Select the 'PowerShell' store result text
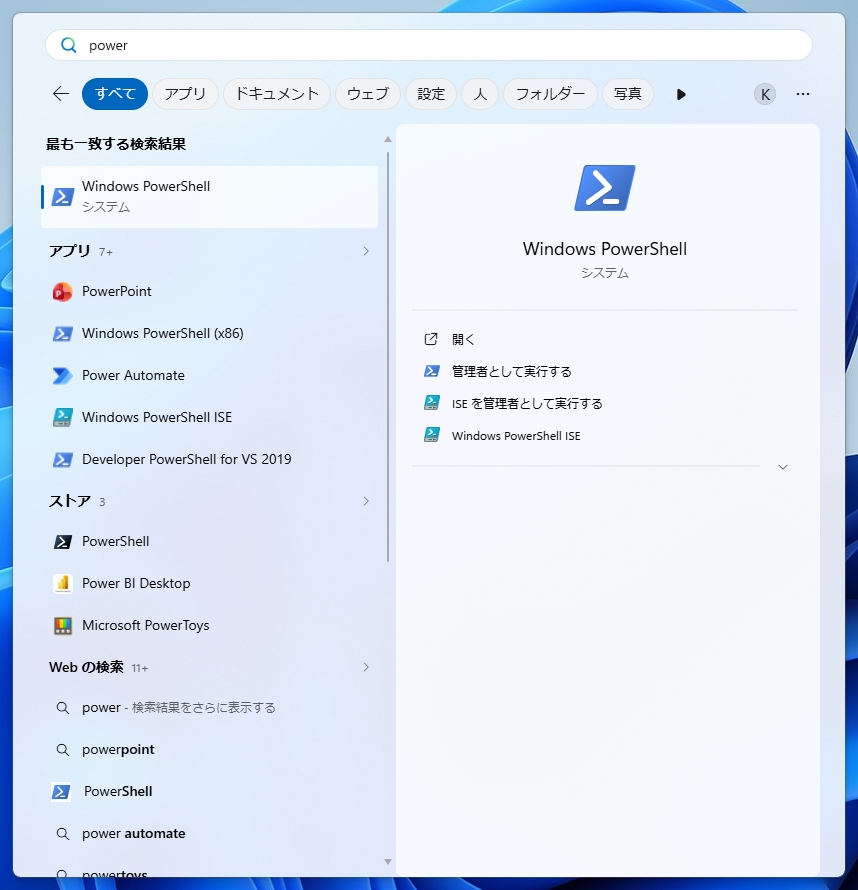 116,541
